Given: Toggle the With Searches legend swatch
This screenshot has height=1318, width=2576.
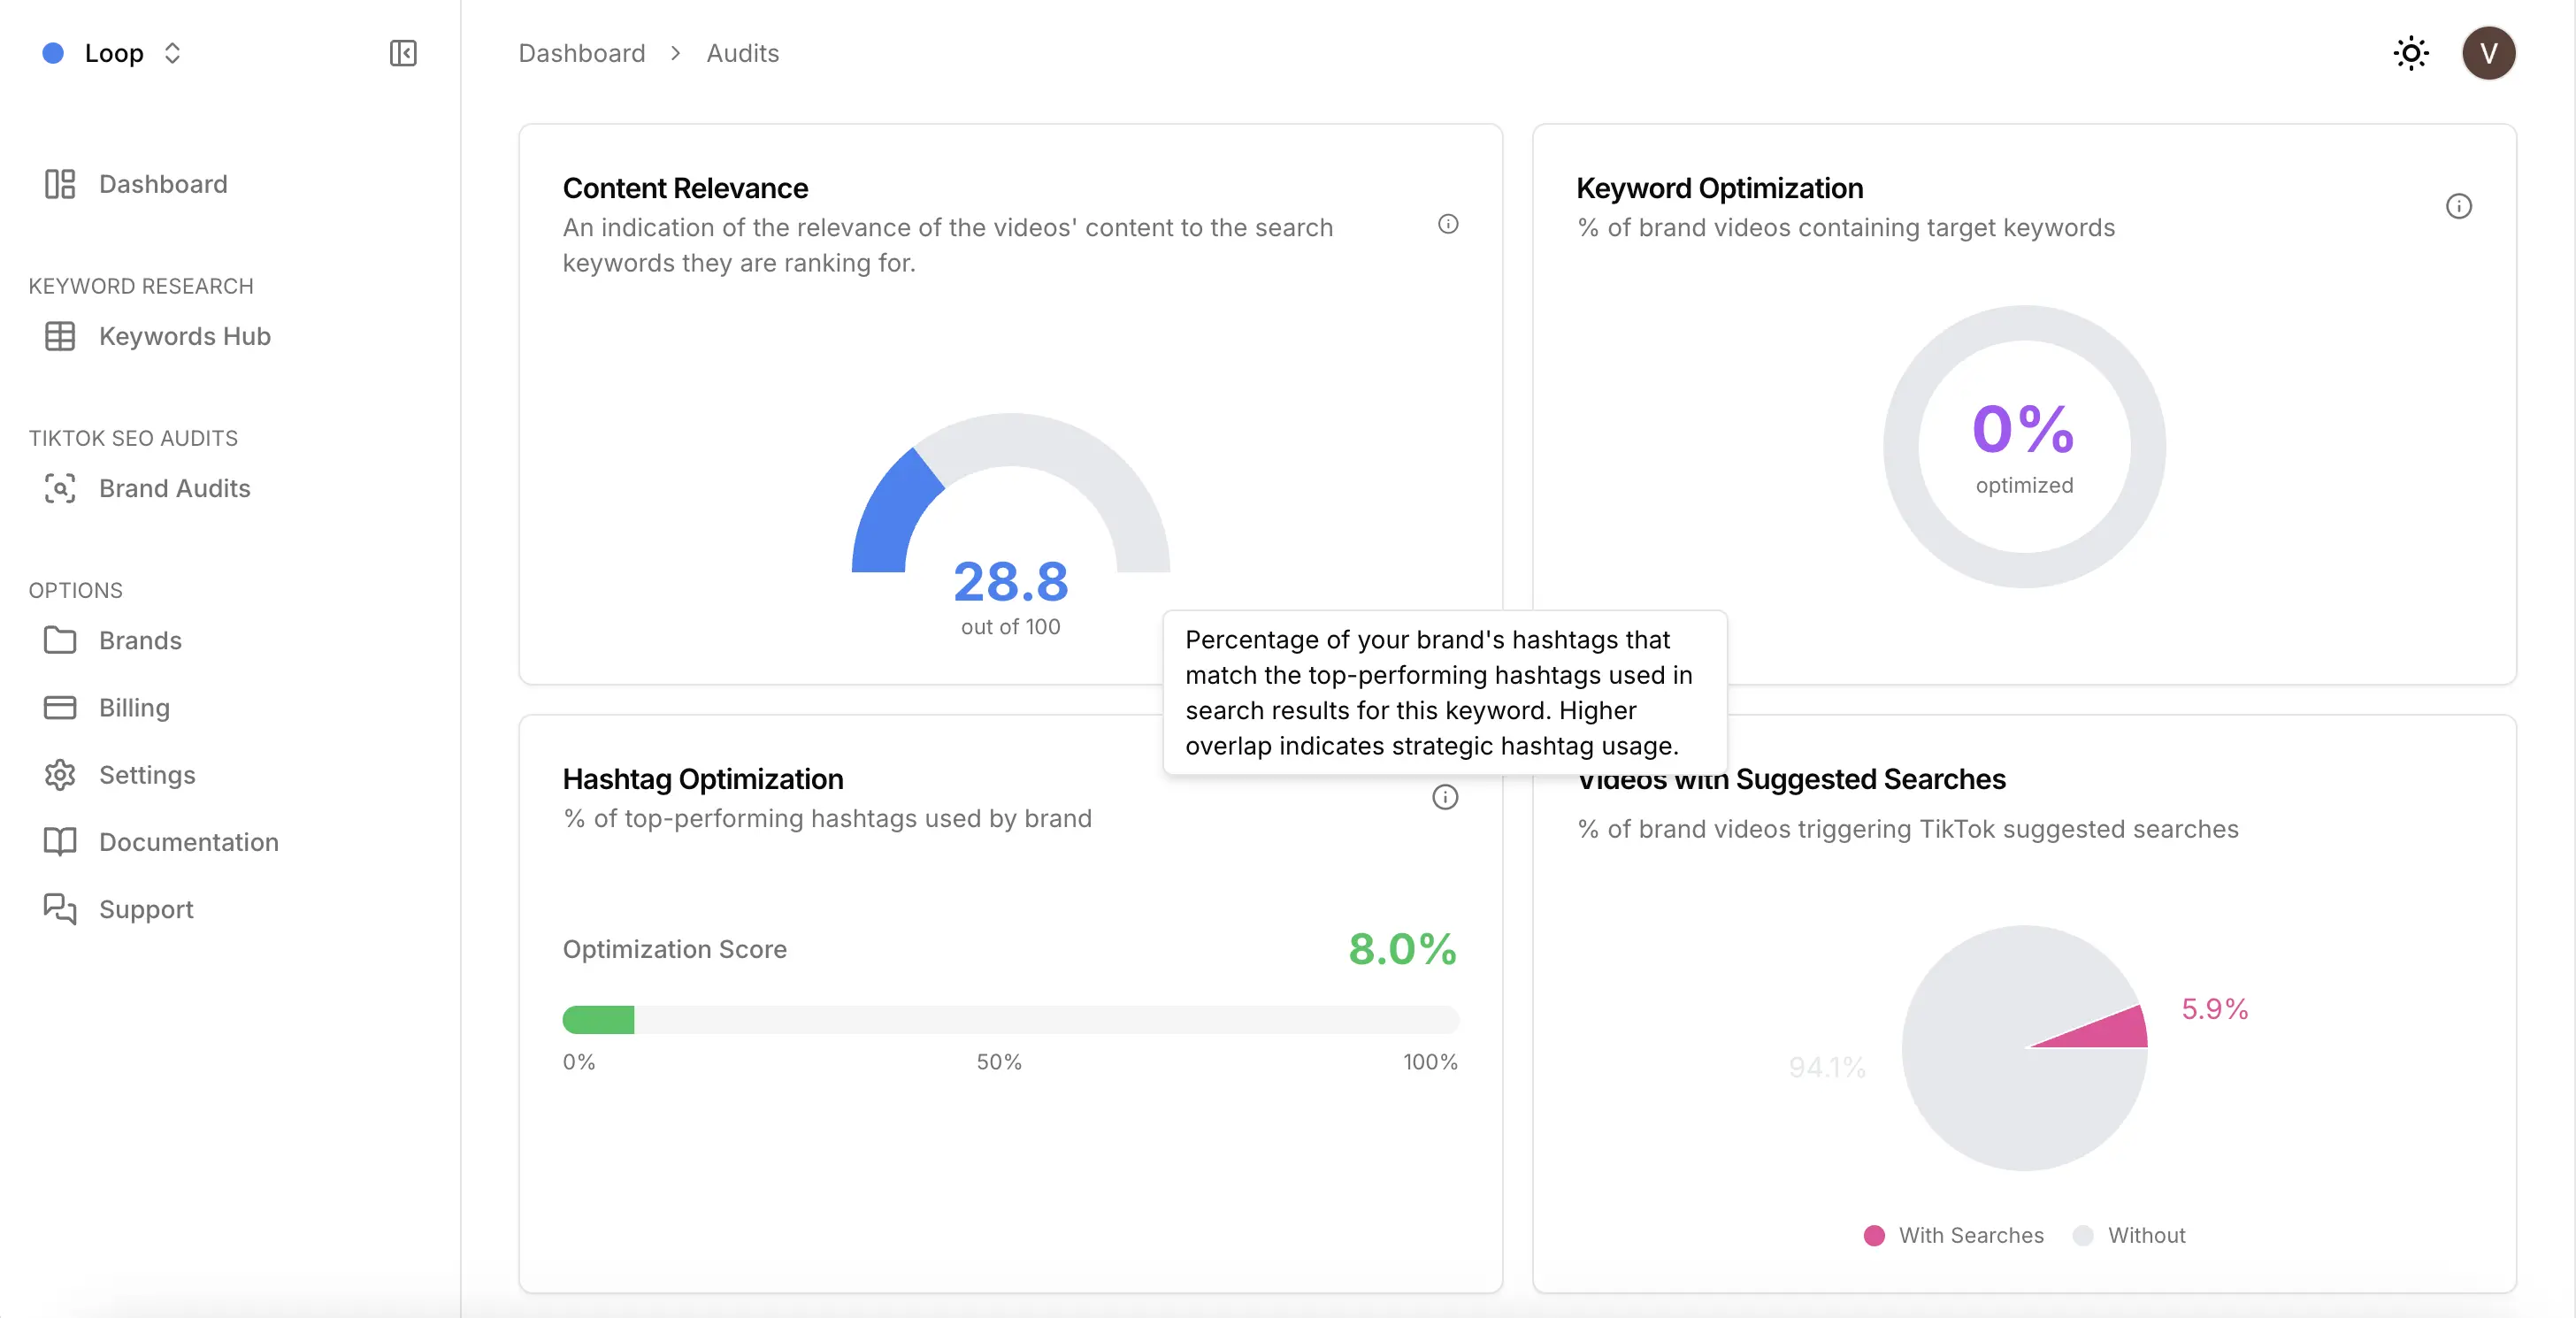Looking at the screenshot, I should point(1874,1235).
